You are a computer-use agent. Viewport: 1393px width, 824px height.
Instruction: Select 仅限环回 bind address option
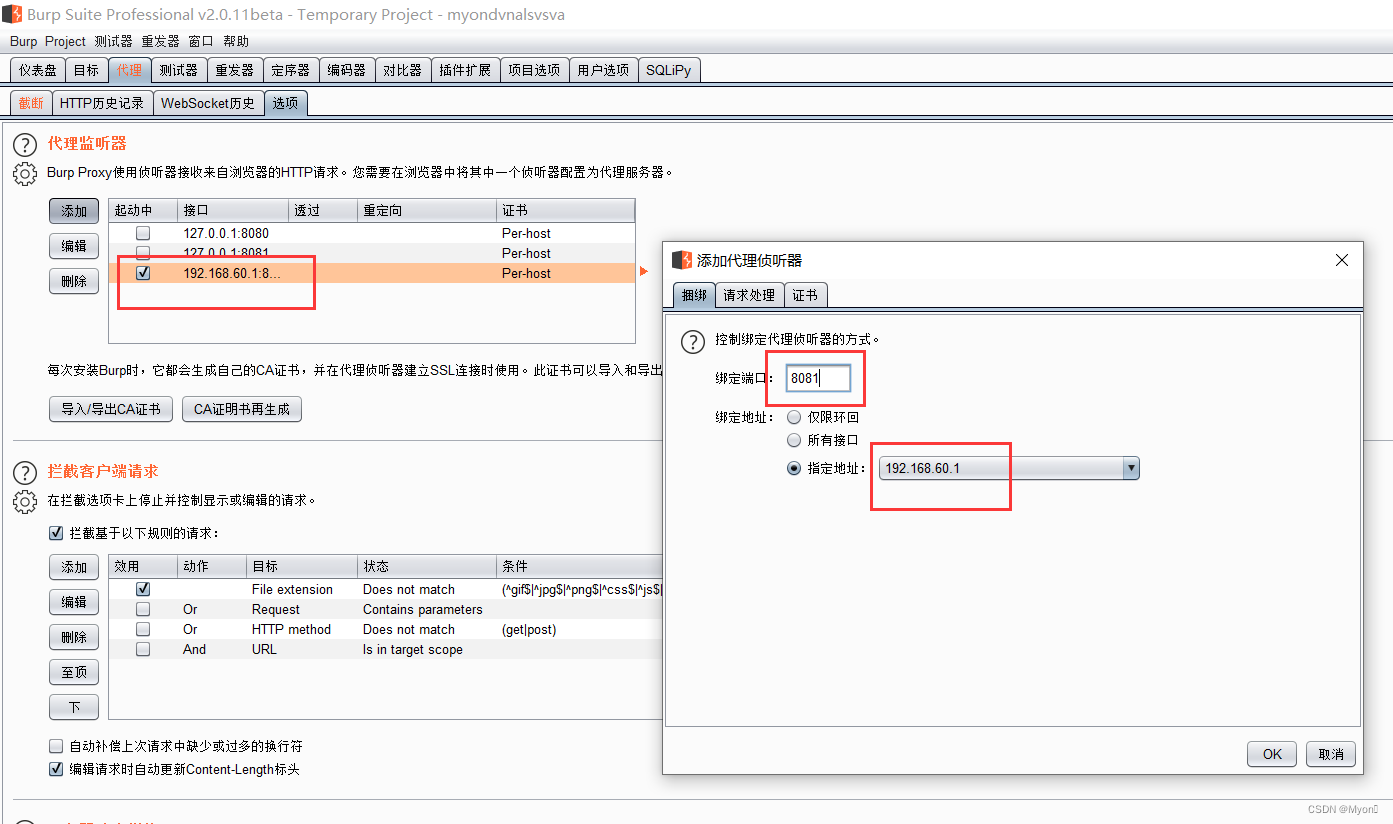(x=794, y=417)
